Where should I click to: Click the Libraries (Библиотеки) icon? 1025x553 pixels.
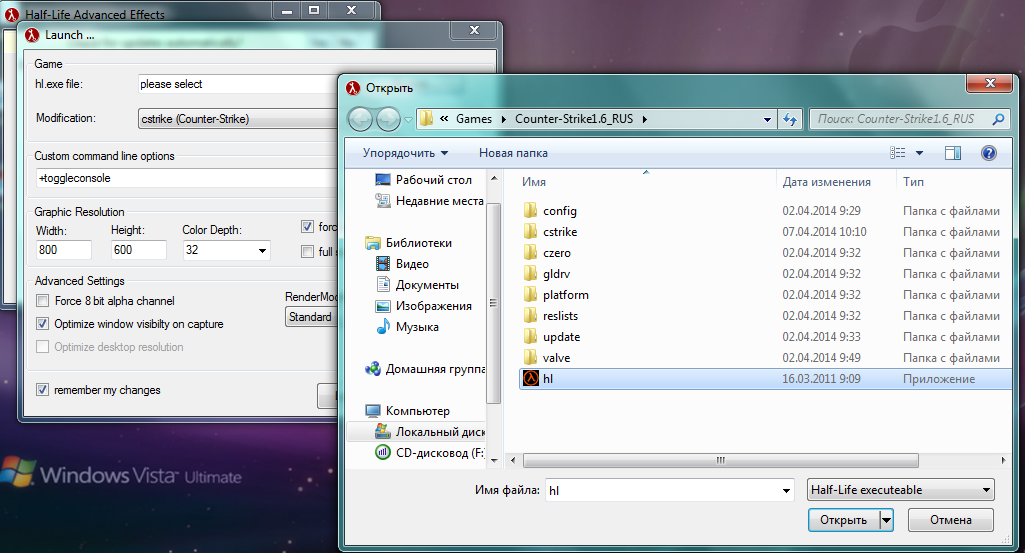click(x=373, y=243)
